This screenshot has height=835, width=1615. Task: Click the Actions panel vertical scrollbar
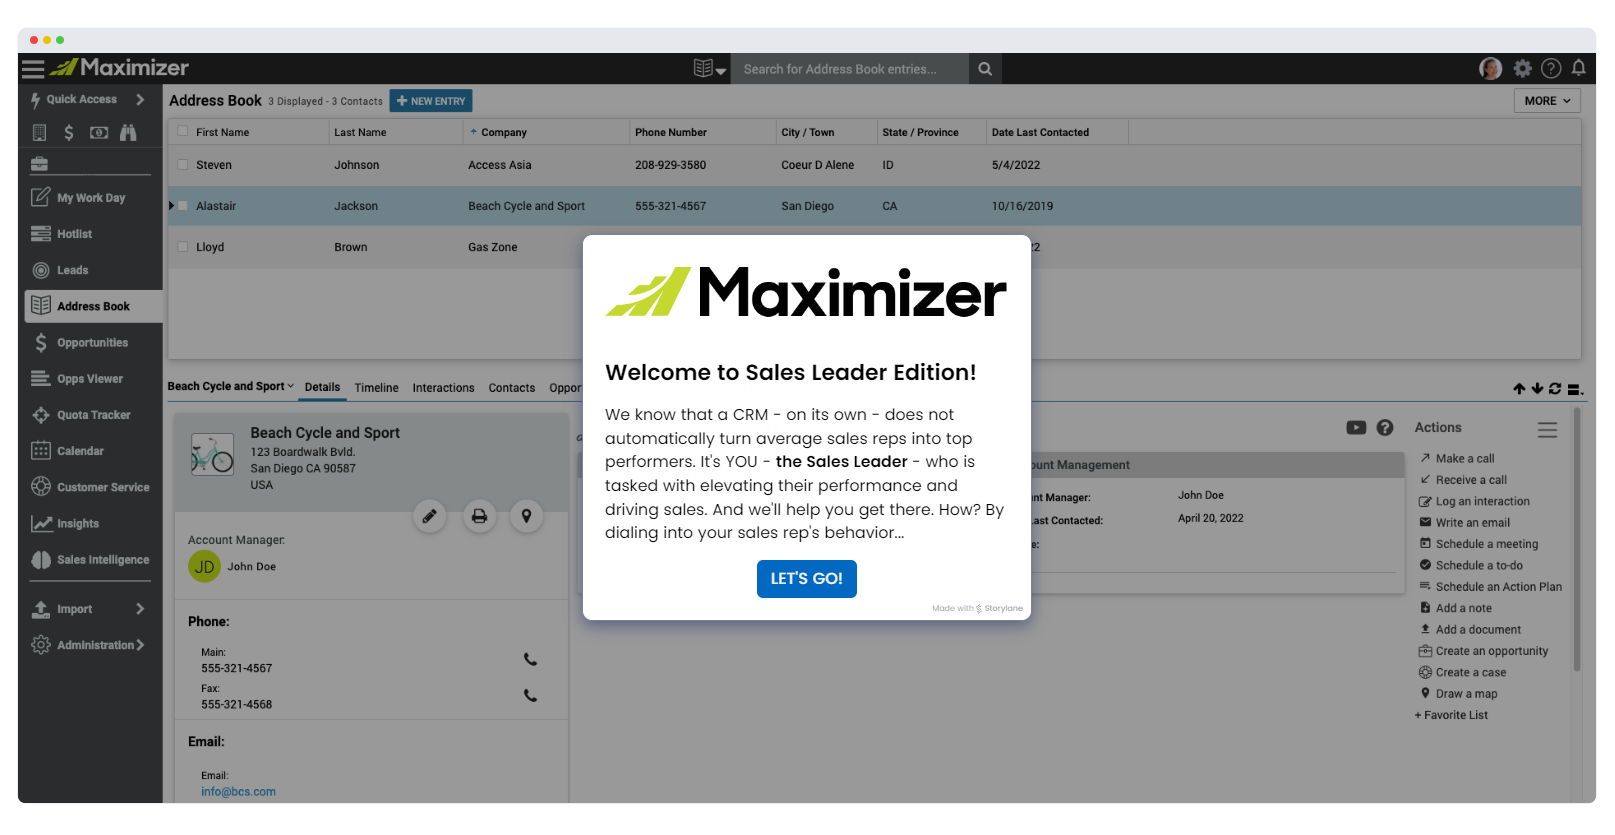point(1577,540)
